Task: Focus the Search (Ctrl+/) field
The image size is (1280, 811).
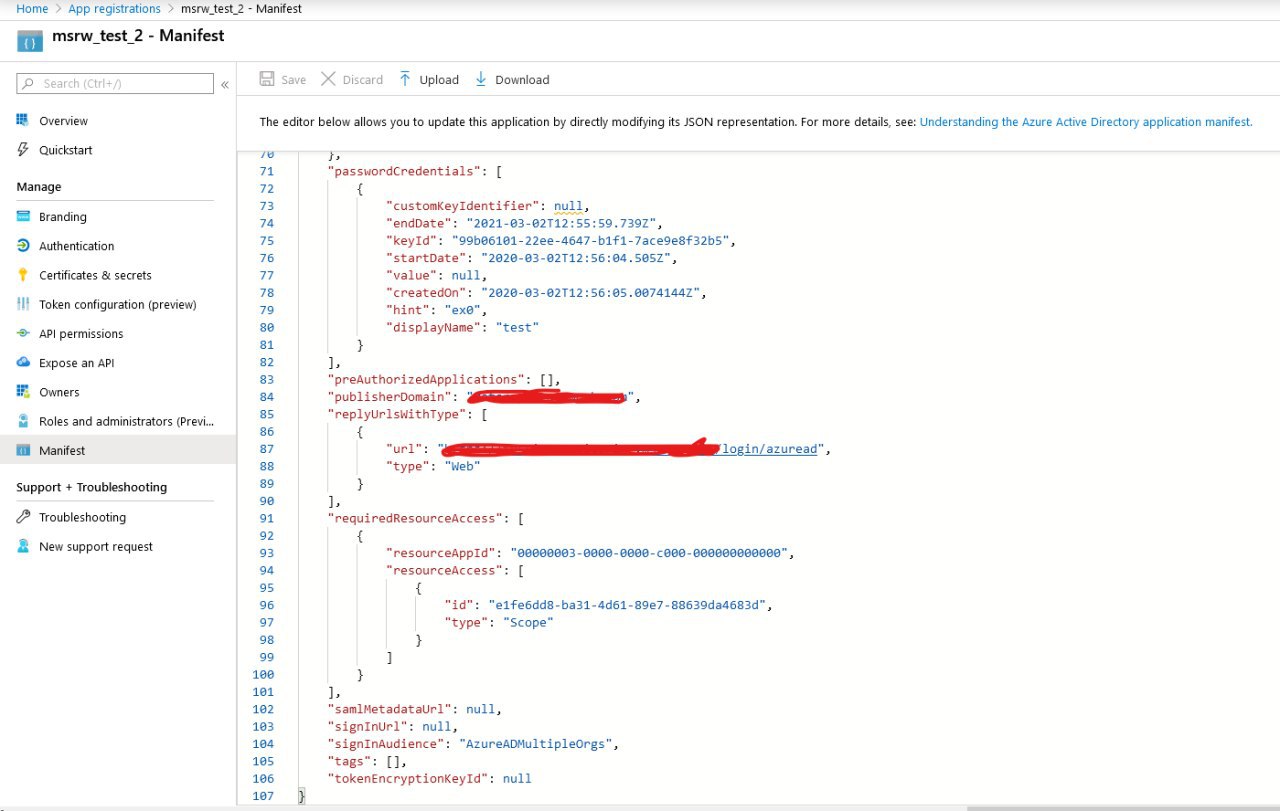Action: 114,84
